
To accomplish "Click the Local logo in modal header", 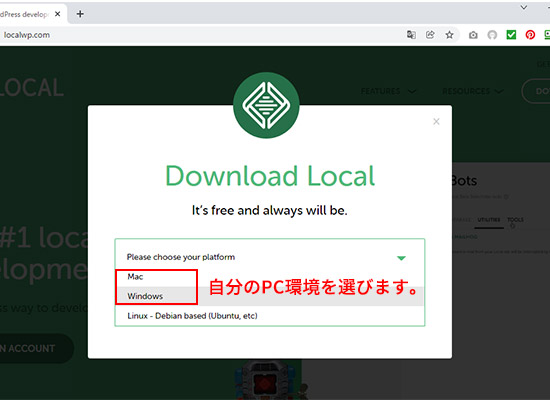I will pos(266,105).
